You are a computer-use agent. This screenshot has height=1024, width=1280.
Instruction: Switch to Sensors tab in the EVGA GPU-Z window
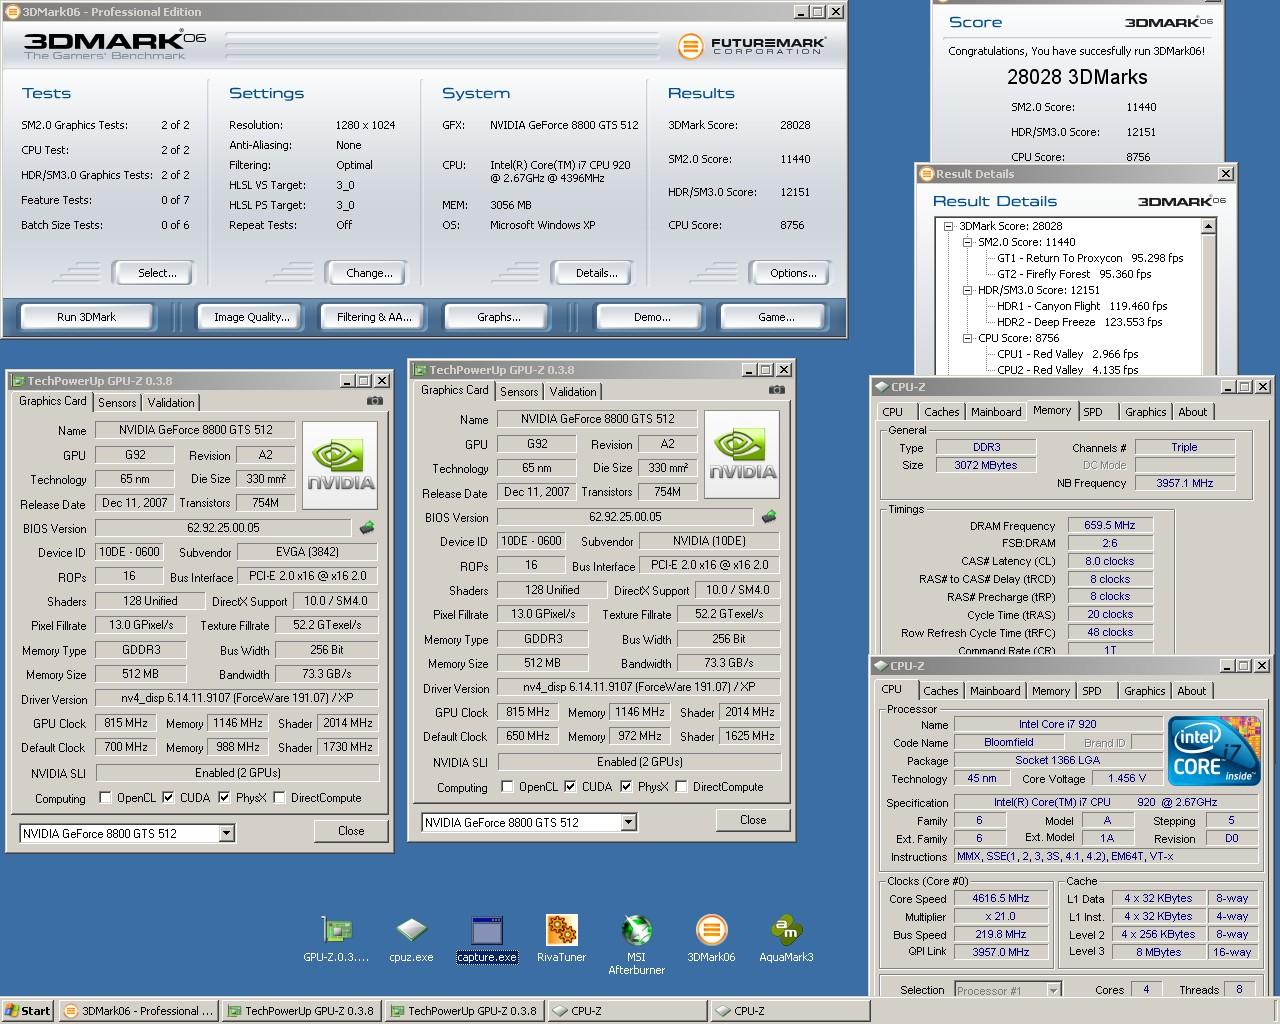pyautogui.click(x=117, y=403)
